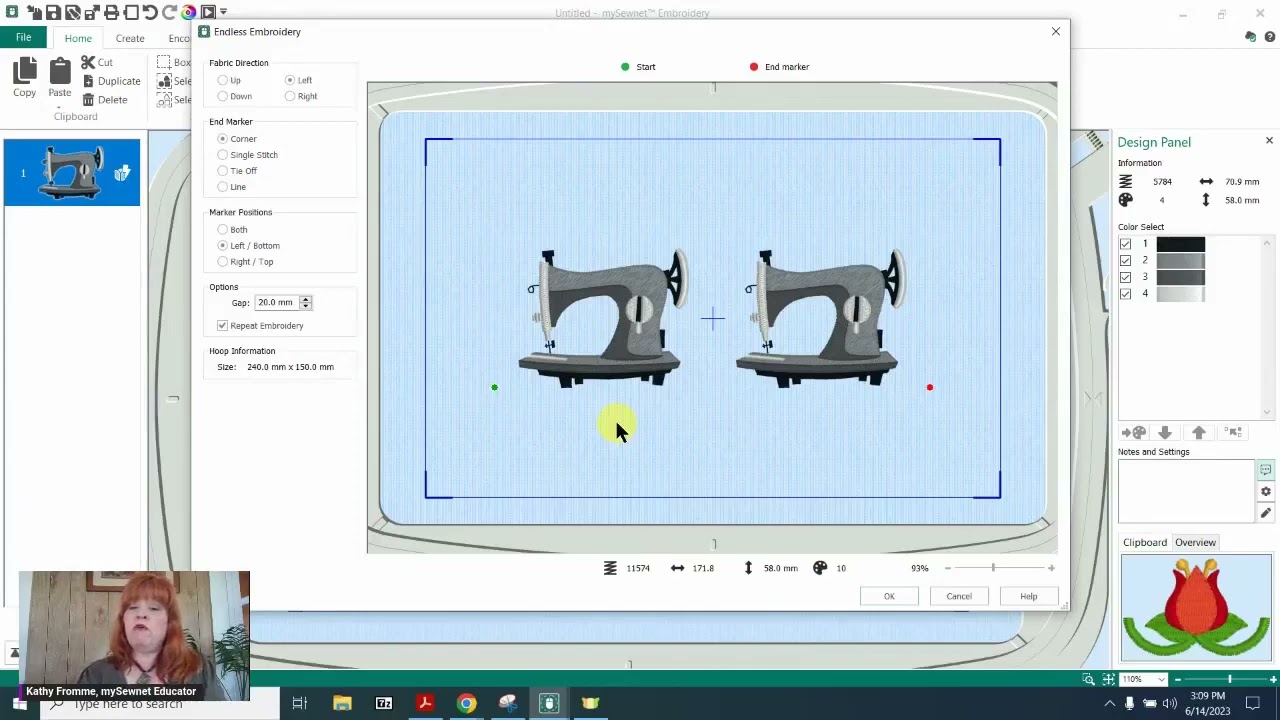Open Google Chrome from the taskbar

click(466, 704)
